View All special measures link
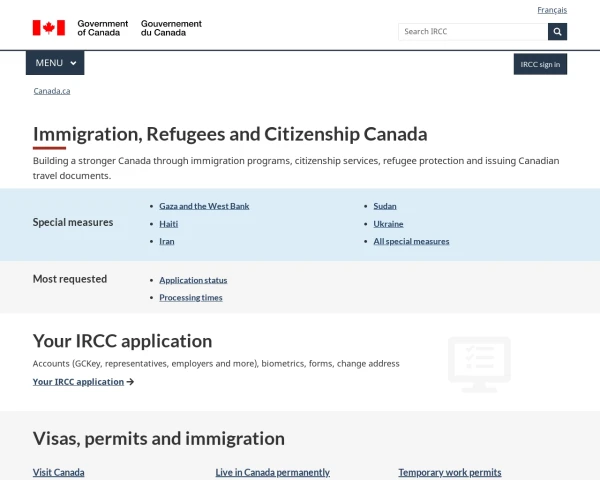The image size is (600, 480). click(x=411, y=242)
